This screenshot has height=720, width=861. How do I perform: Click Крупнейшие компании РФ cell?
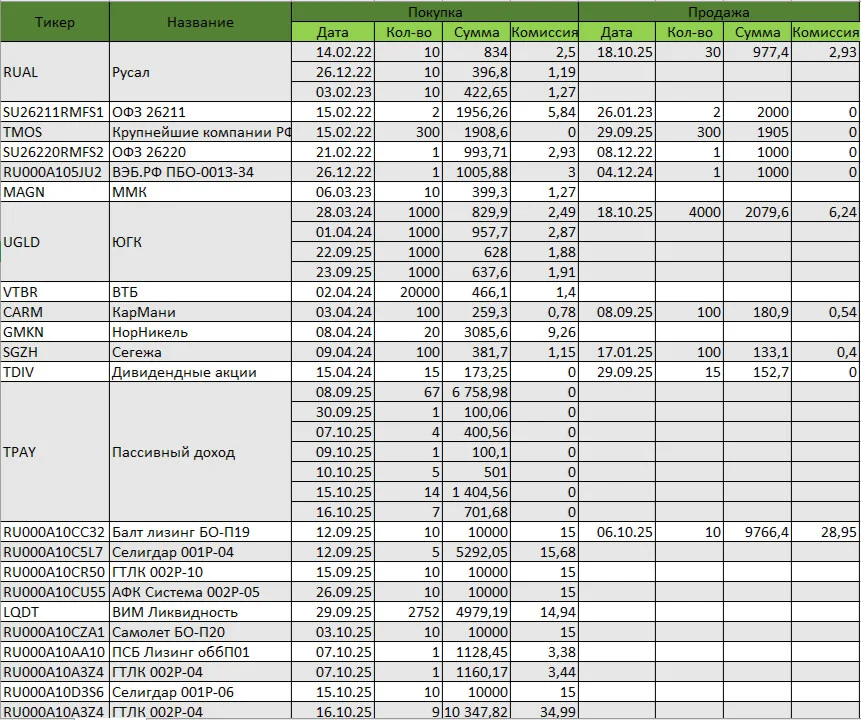(x=200, y=132)
